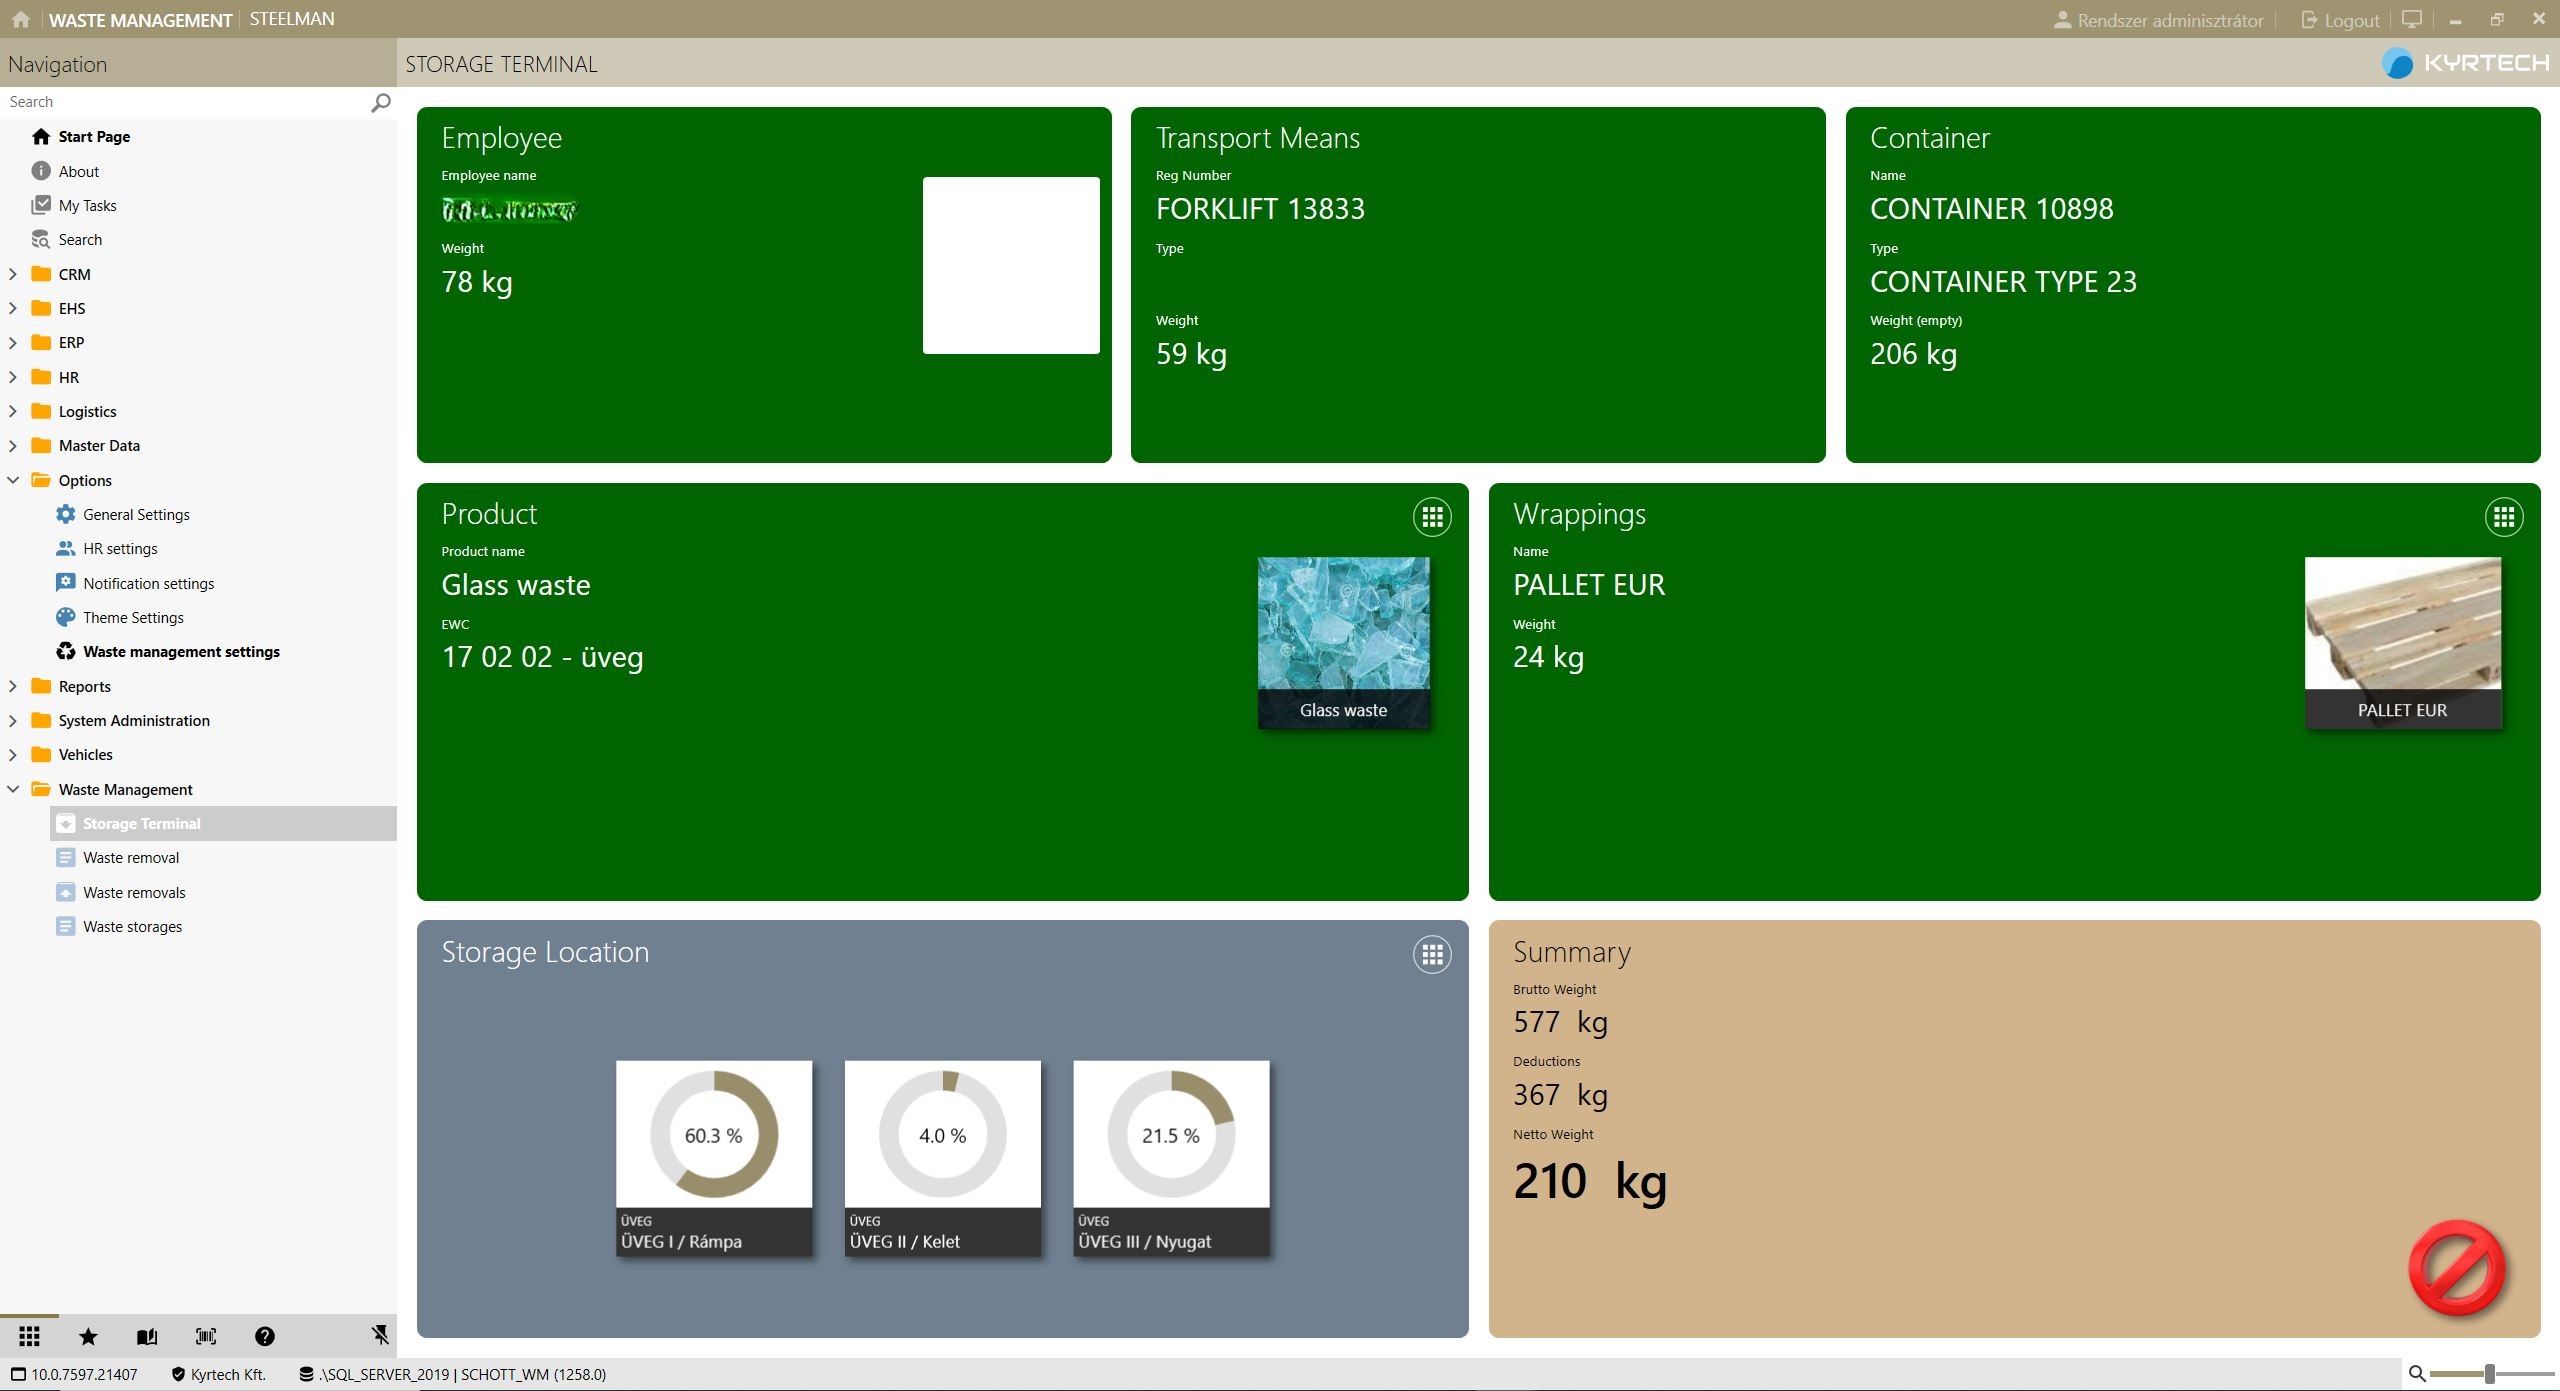This screenshot has width=2560, height=1391.
Task: Toggle the navigation panel pin icon
Action: tap(380, 1335)
